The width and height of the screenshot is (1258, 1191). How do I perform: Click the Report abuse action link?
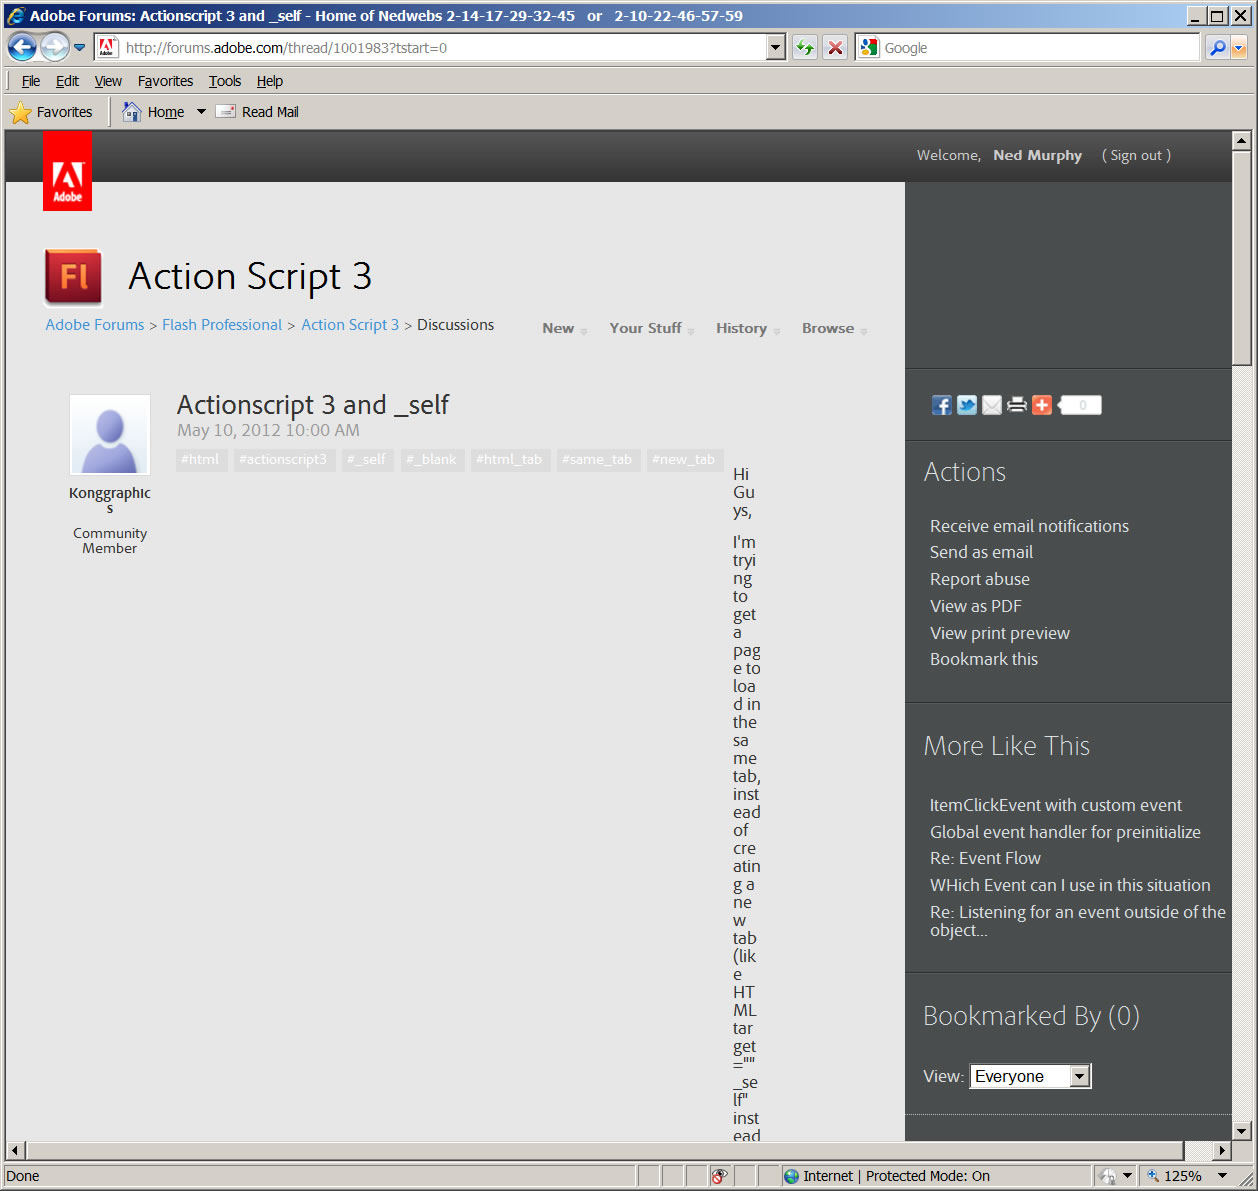979,579
